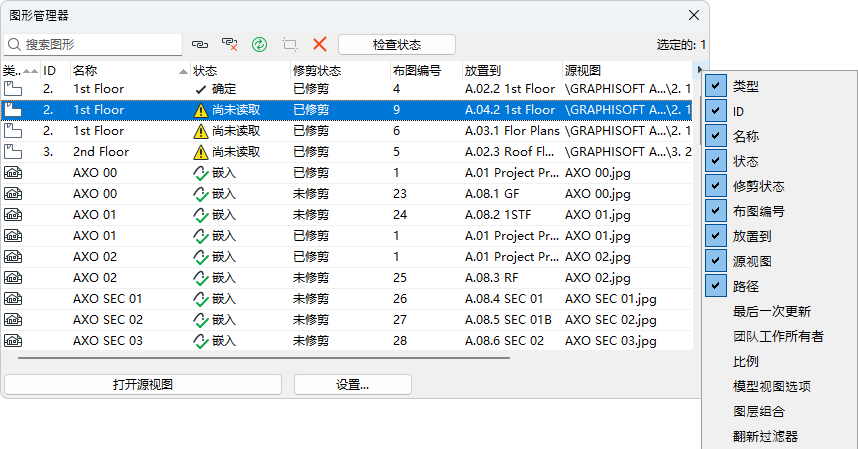Uncheck the 修剪状态 column checkbox
The height and width of the screenshot is (449, 858).
(x=715, y=186)
